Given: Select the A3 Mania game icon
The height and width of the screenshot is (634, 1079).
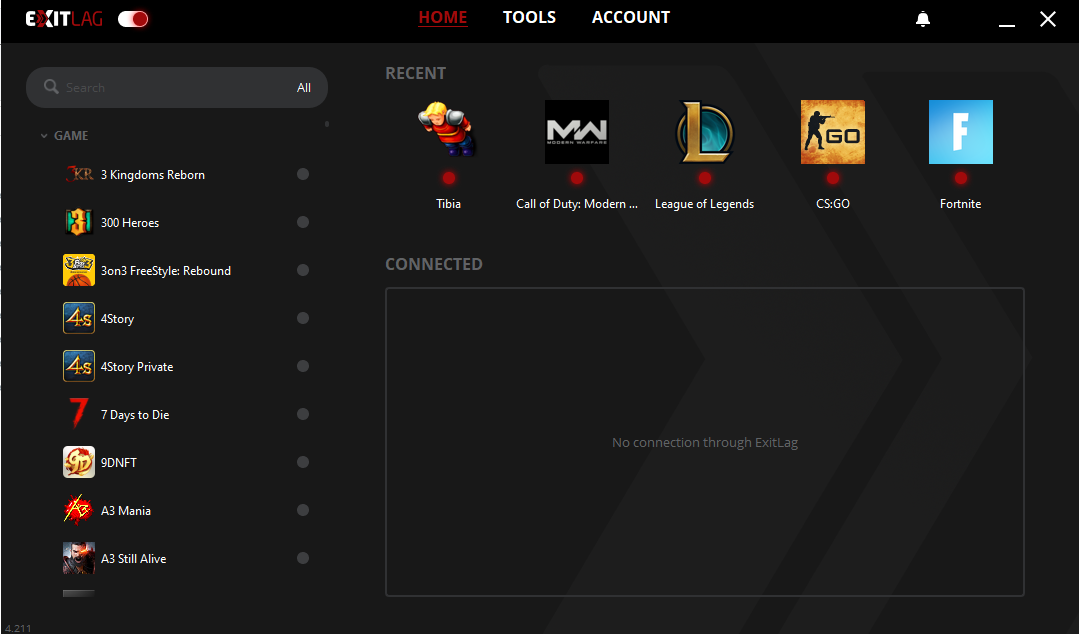Looking at the screenshot, I should [79, 510].
